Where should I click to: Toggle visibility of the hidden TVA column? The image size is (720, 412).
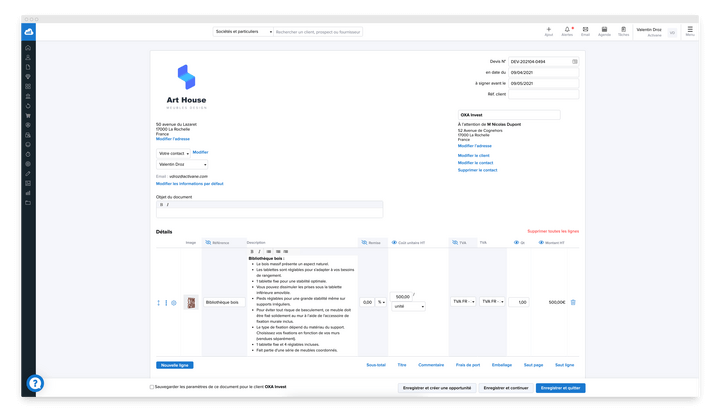[455, 243]
